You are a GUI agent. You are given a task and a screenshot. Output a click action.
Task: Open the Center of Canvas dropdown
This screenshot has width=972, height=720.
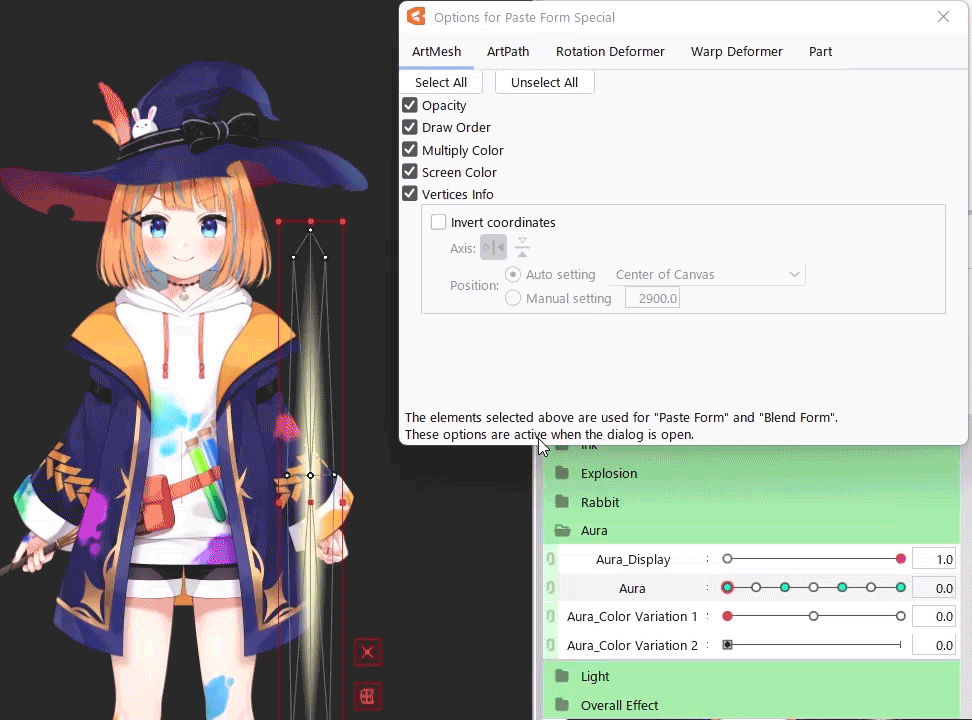(707, 274)
